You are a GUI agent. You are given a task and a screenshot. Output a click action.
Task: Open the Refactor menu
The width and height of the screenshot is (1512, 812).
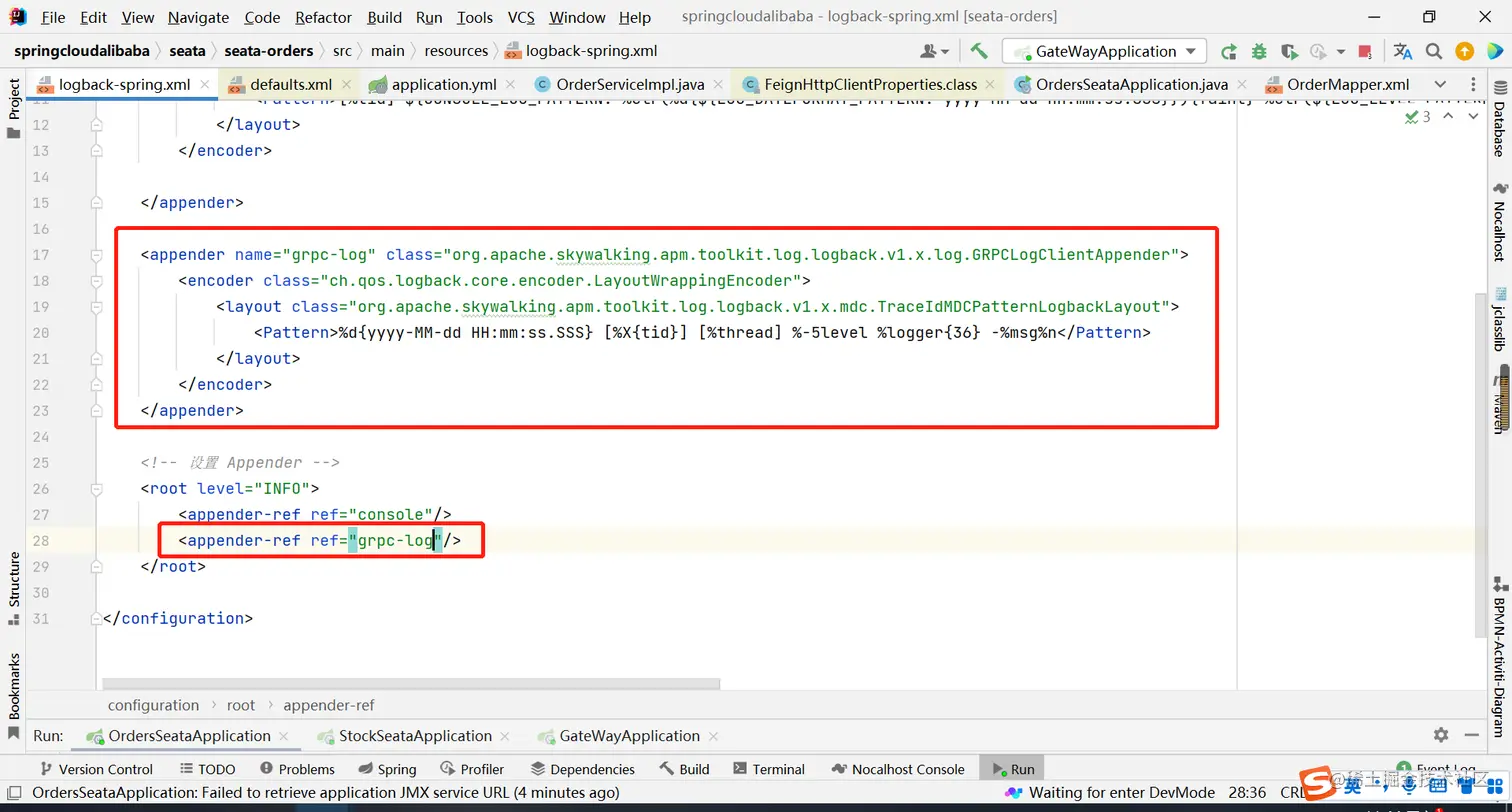pyautogui.click(x=324, y=17)
